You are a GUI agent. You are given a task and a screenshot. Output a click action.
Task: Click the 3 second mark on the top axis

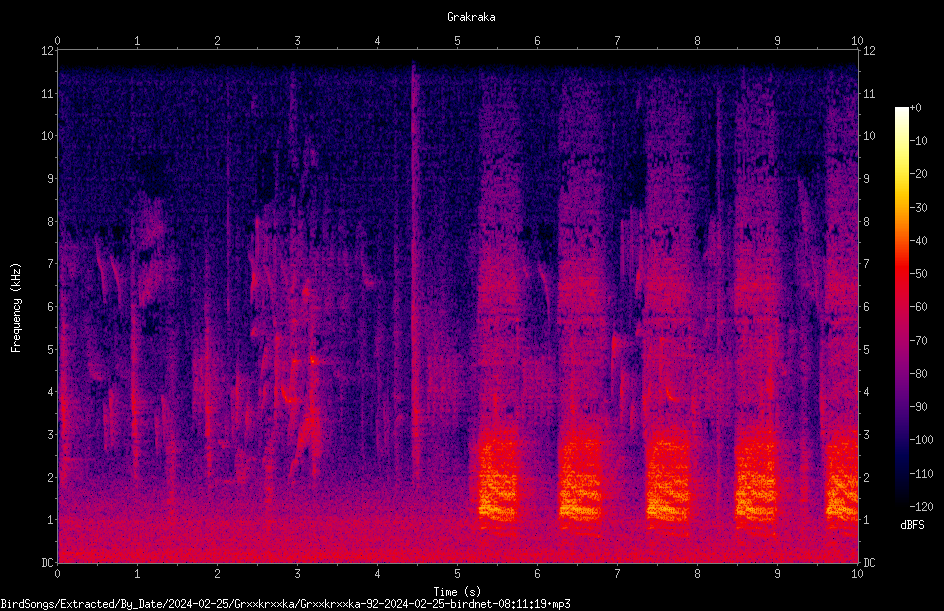(297, 40)
